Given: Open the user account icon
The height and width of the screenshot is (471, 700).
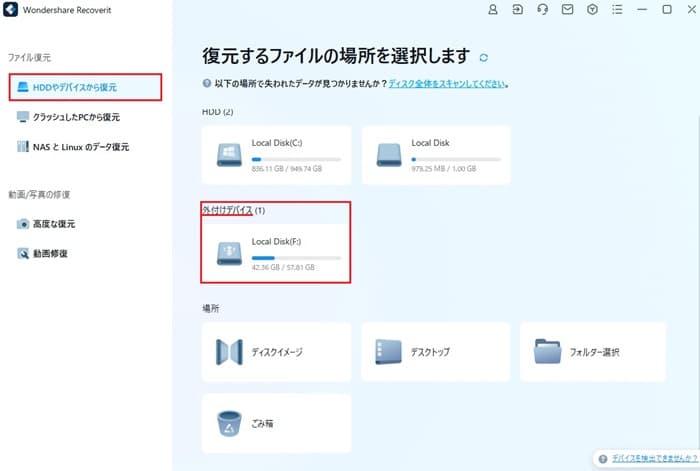Looking at the screenshot, I should 493,9.
